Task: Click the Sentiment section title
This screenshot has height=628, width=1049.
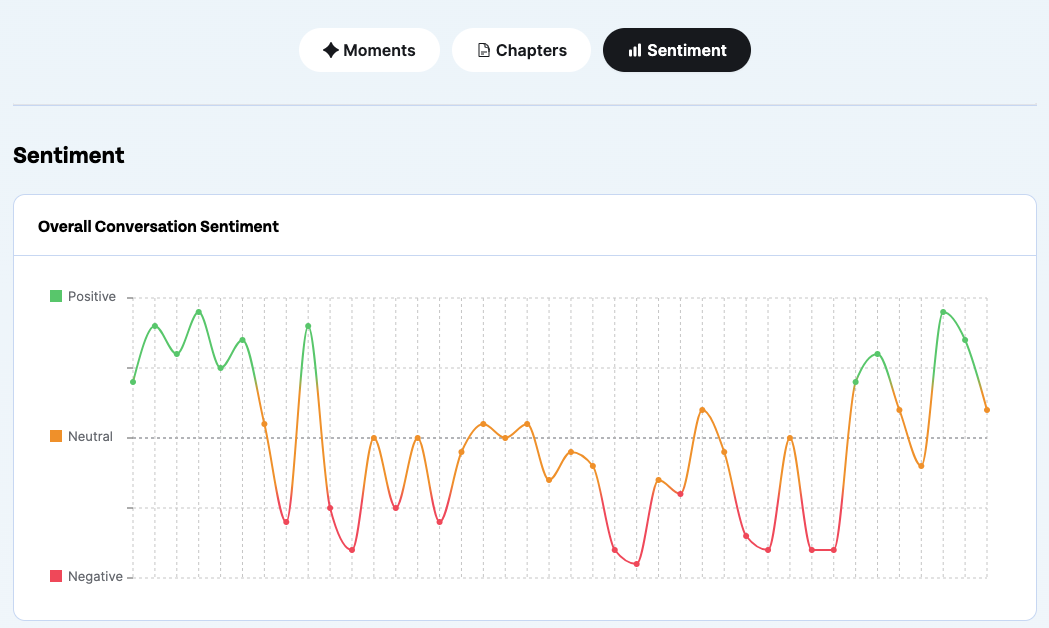Action: click(x=69, y=155)
